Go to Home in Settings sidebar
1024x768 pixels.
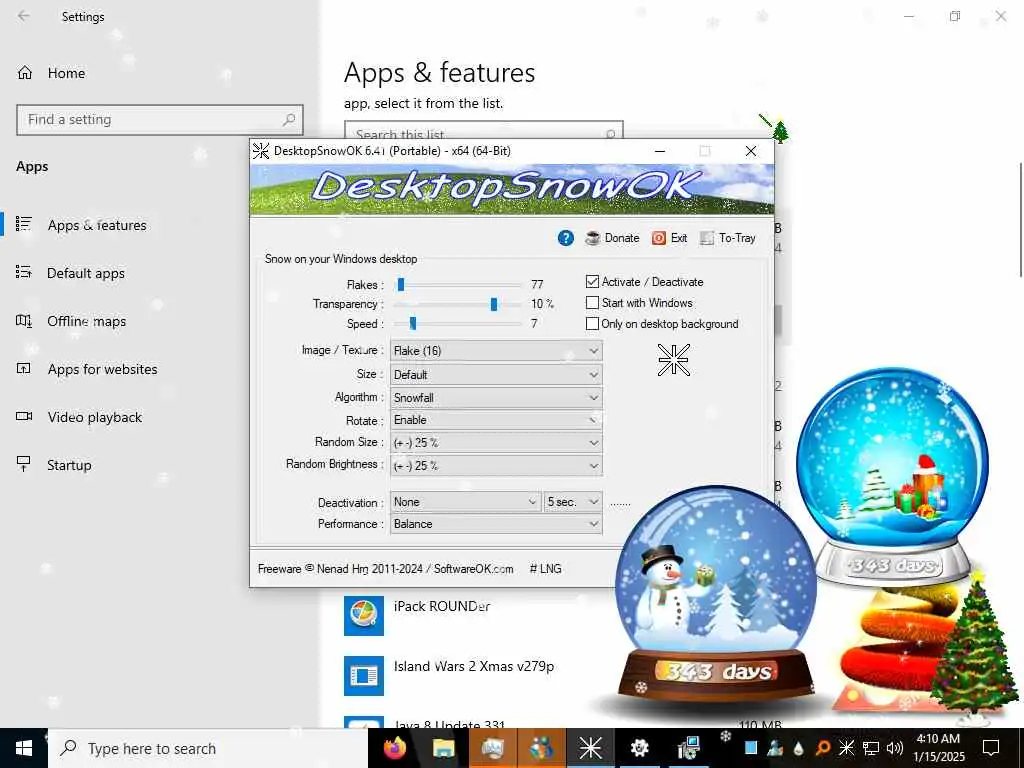[66, 73]
